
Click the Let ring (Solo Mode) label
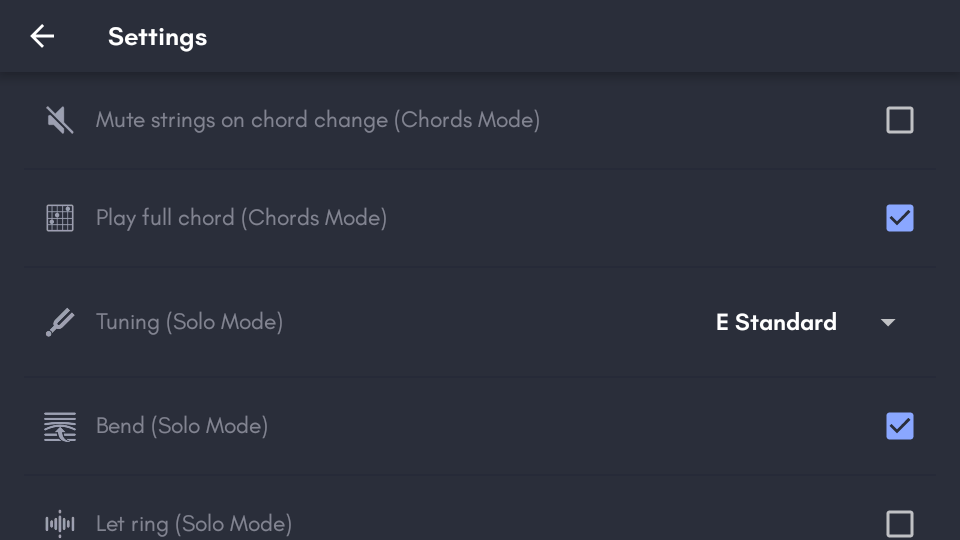pyautogui.click(x=193, y=523)
